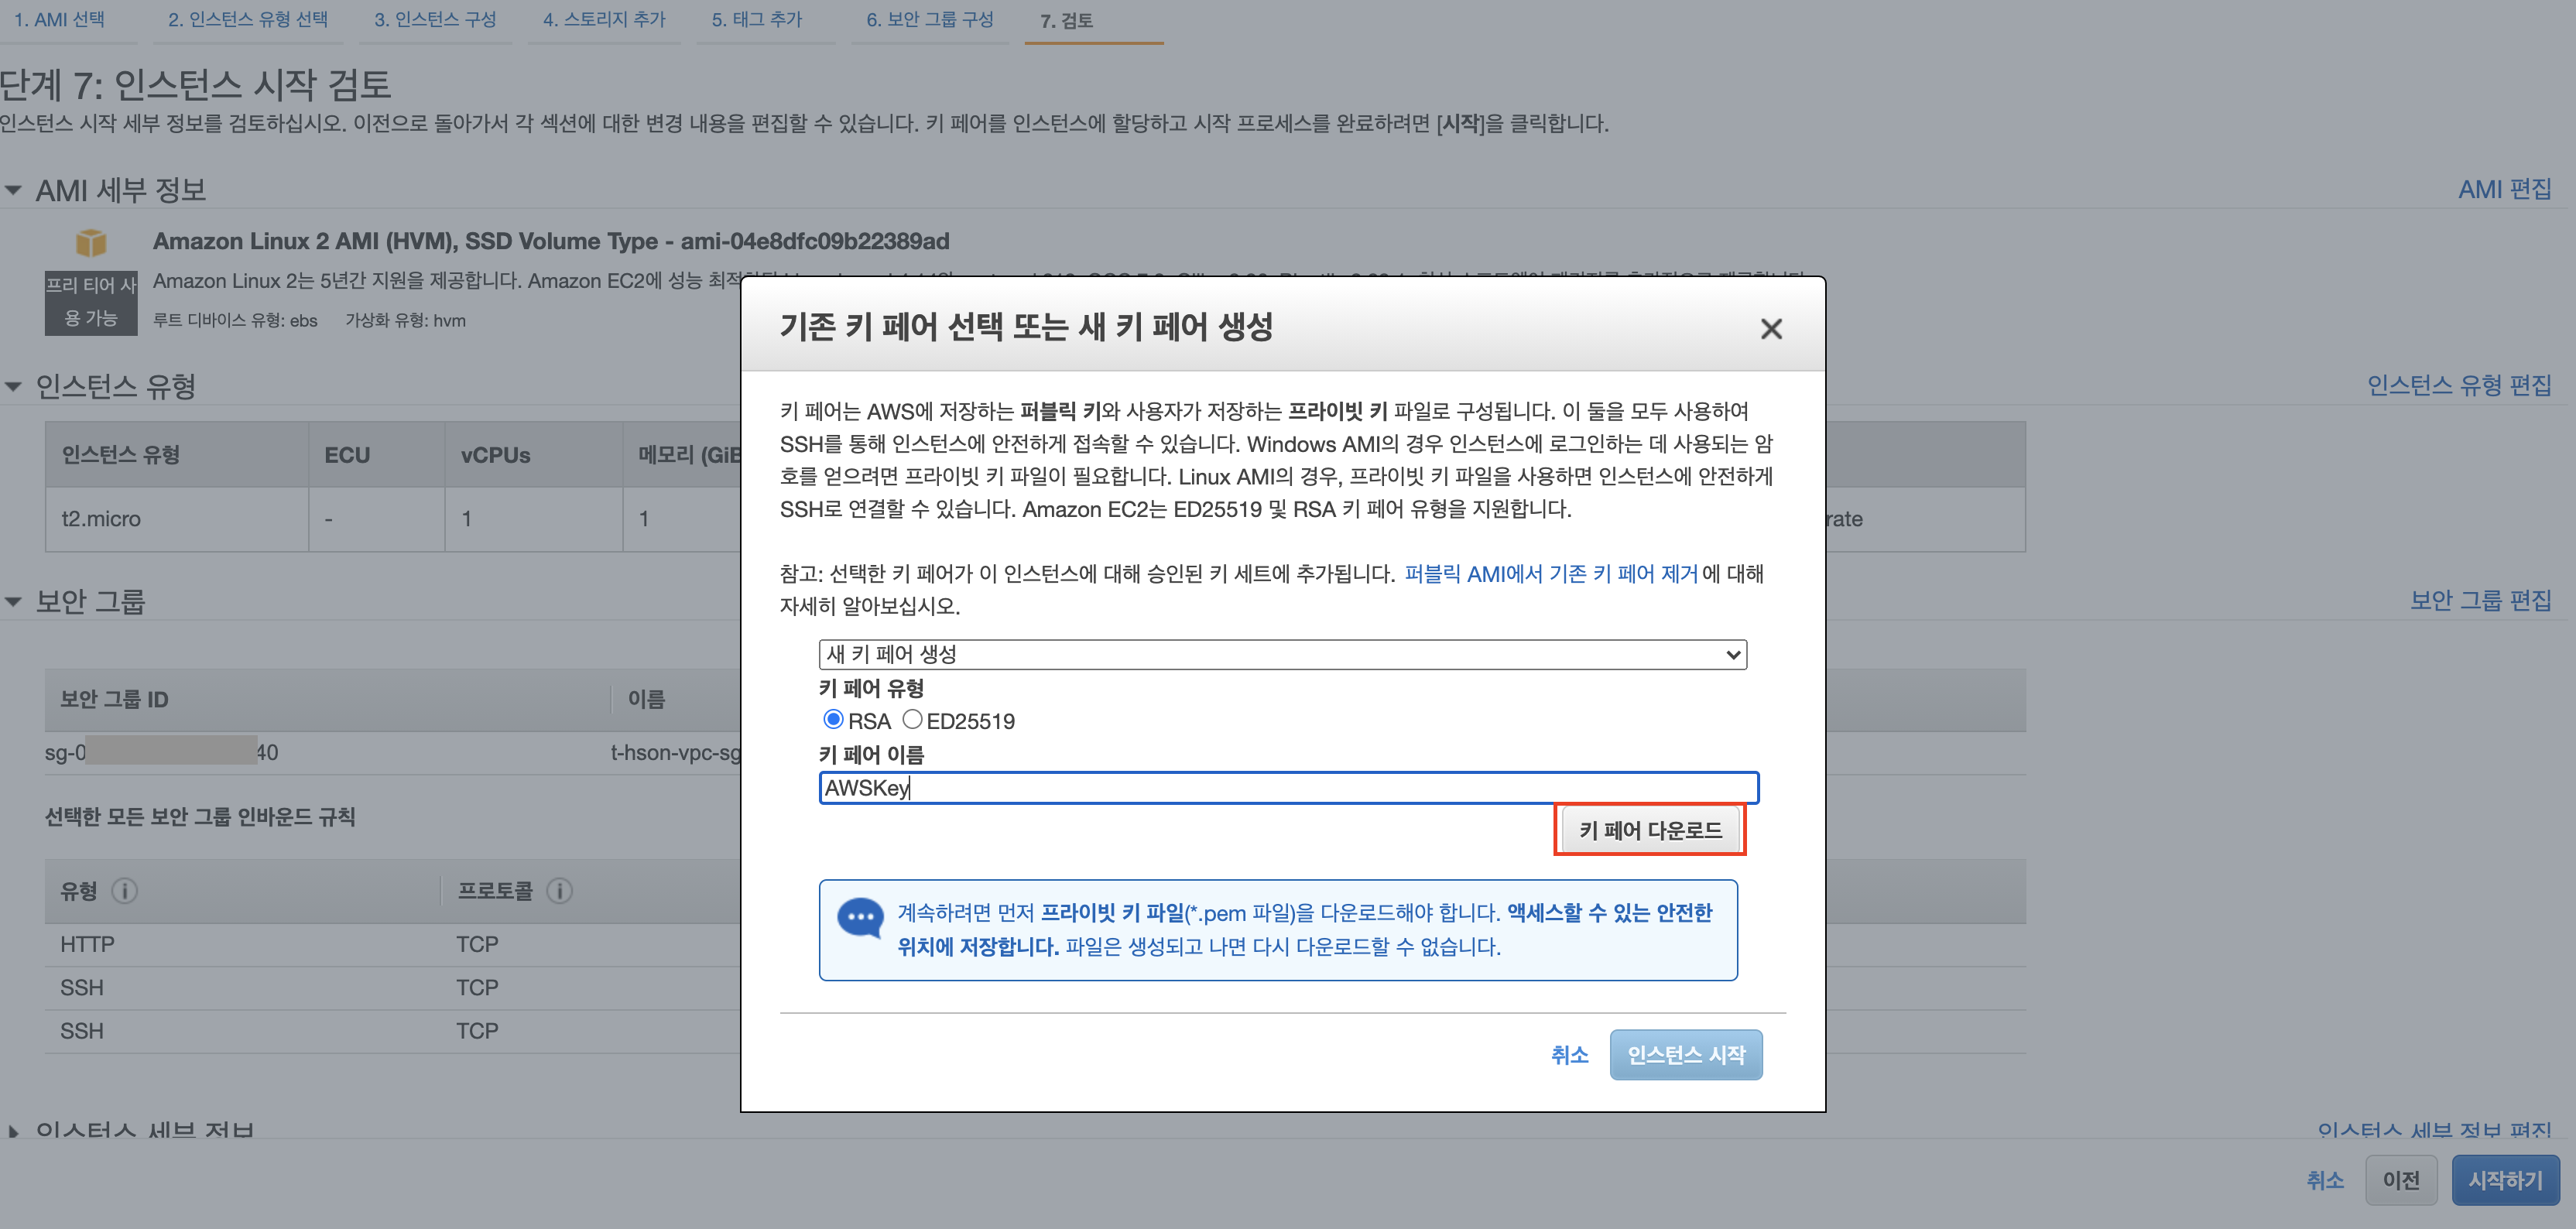This screenshot has width=2576, height=1229.
Task: Switch to the 4. 스토리지 추가 tab
Action: pos(603,20)
